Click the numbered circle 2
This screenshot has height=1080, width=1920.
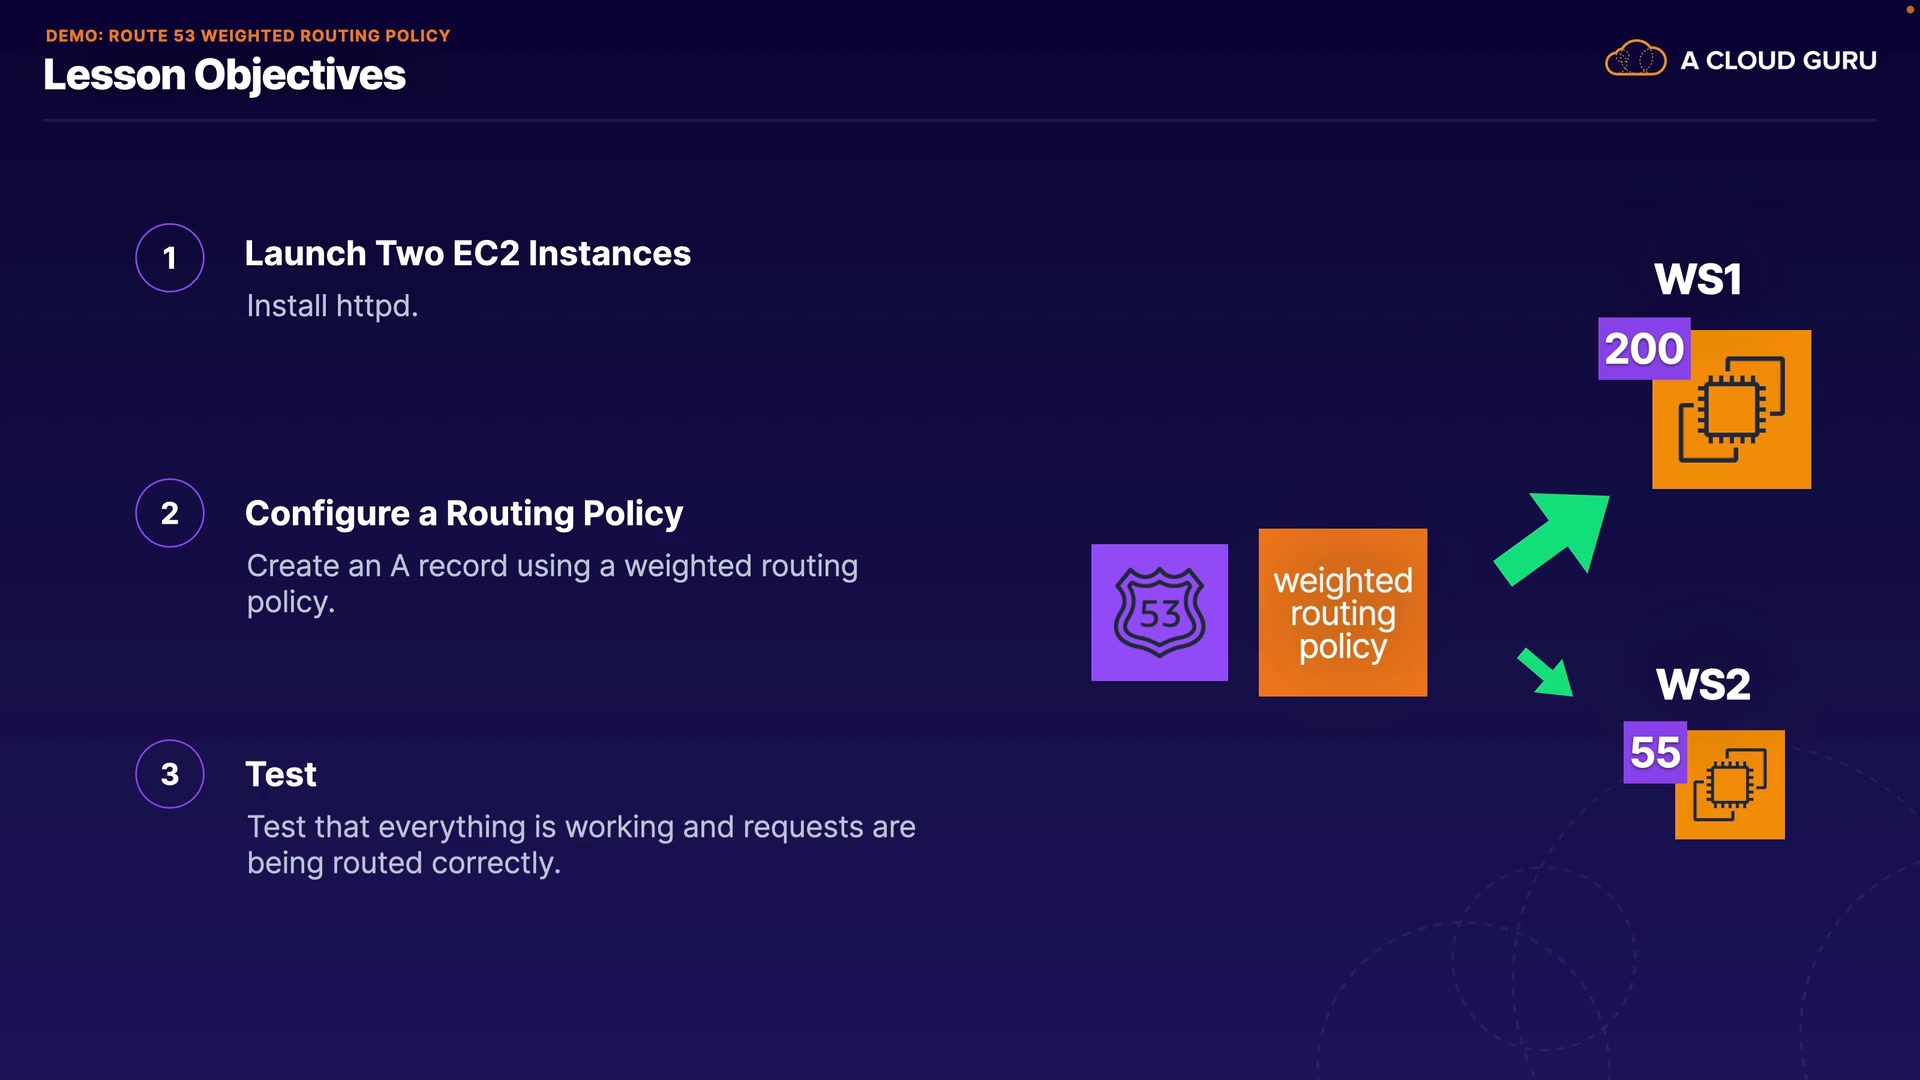(170, 513)
